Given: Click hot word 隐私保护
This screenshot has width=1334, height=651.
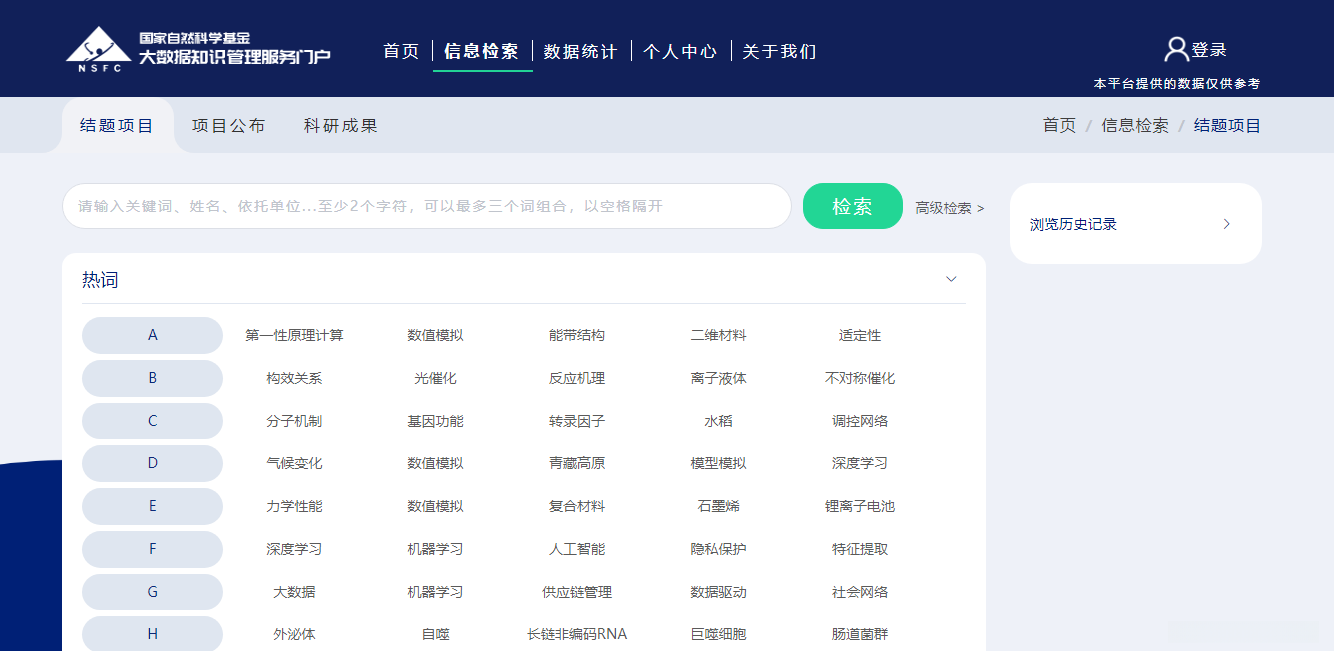Looking at the screenshot, I should (718, 549).
